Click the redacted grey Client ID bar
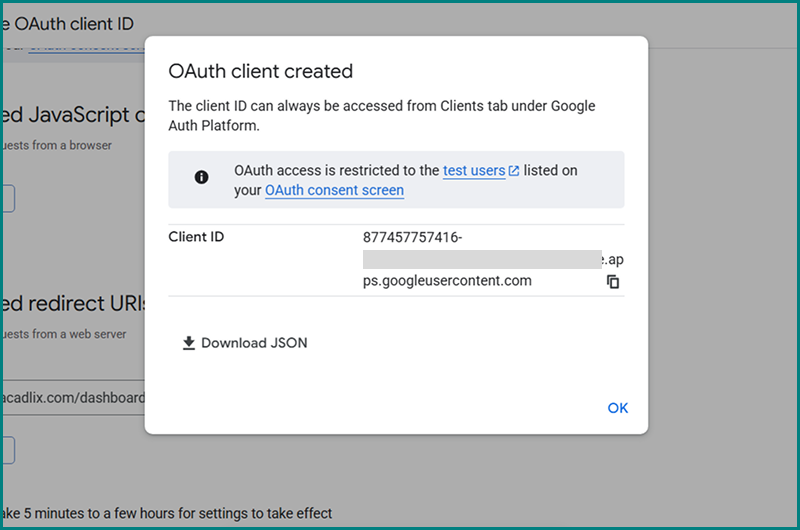Viewport: 800px width, 530px height. 482,260
